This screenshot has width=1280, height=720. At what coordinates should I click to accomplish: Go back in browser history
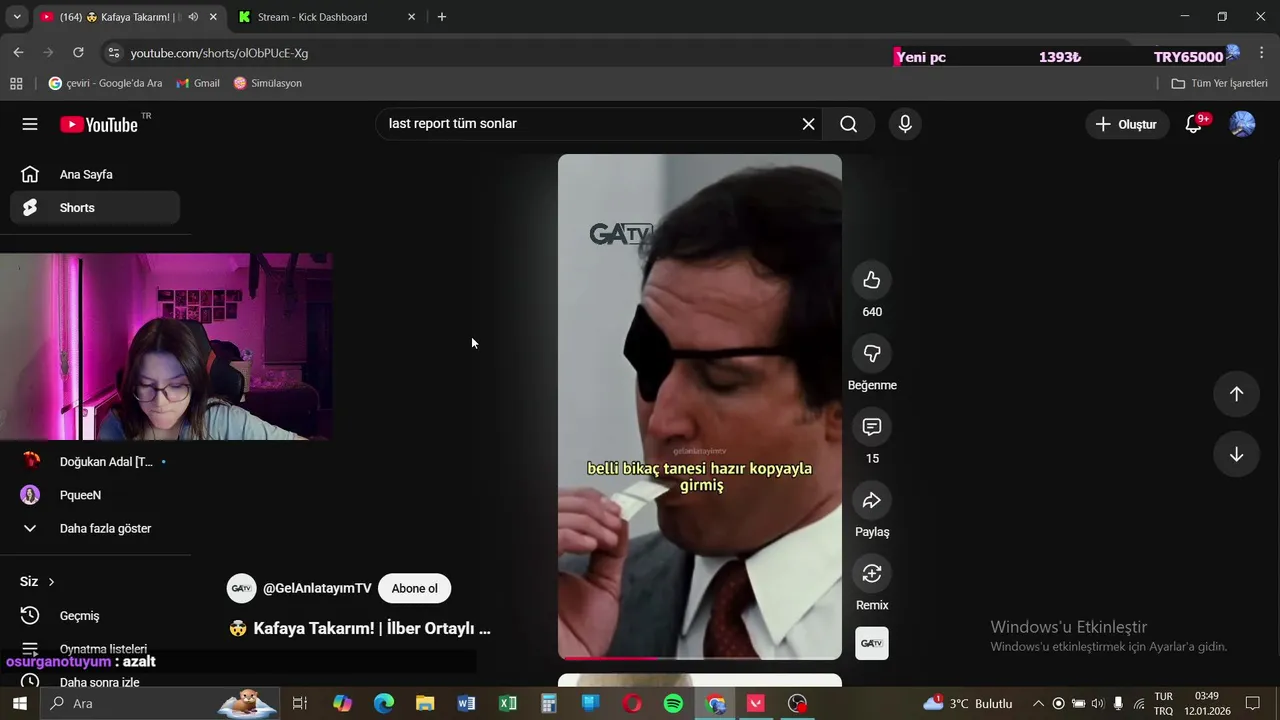(x=18, y=53)
